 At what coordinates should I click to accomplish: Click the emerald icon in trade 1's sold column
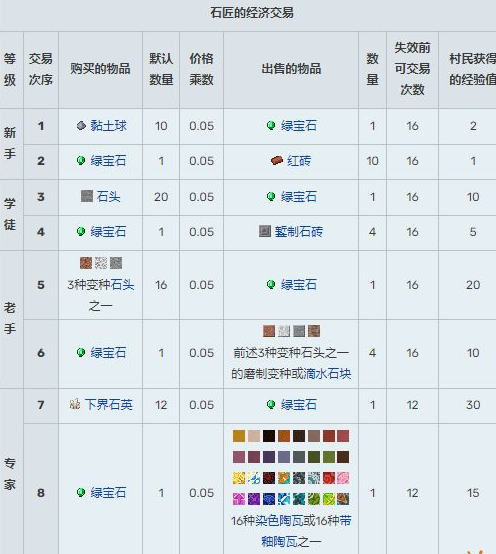271,125
